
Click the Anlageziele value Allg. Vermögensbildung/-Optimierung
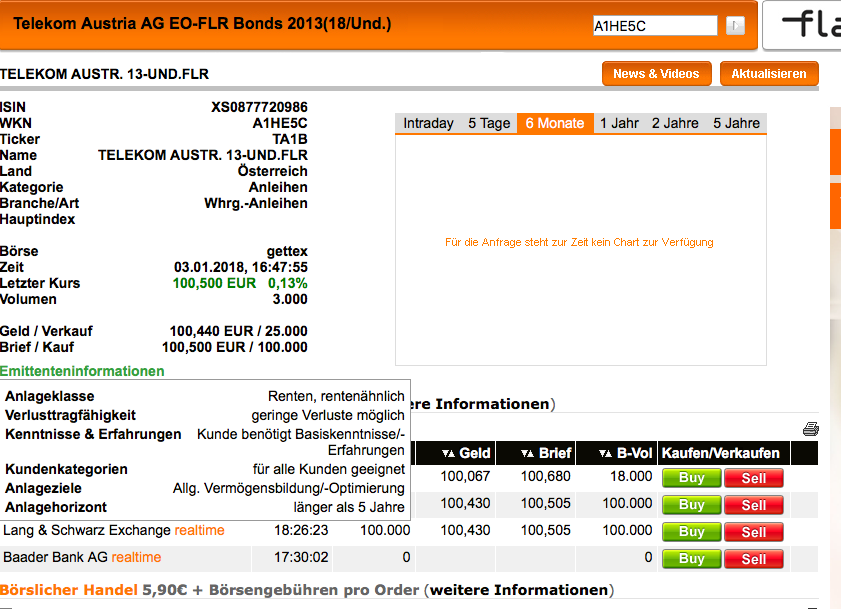289,489
